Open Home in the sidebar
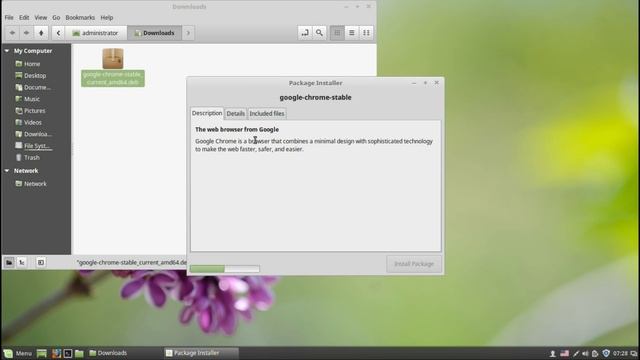Image resolution: width=640 pixels, height=360 pixels. point(28,64)
